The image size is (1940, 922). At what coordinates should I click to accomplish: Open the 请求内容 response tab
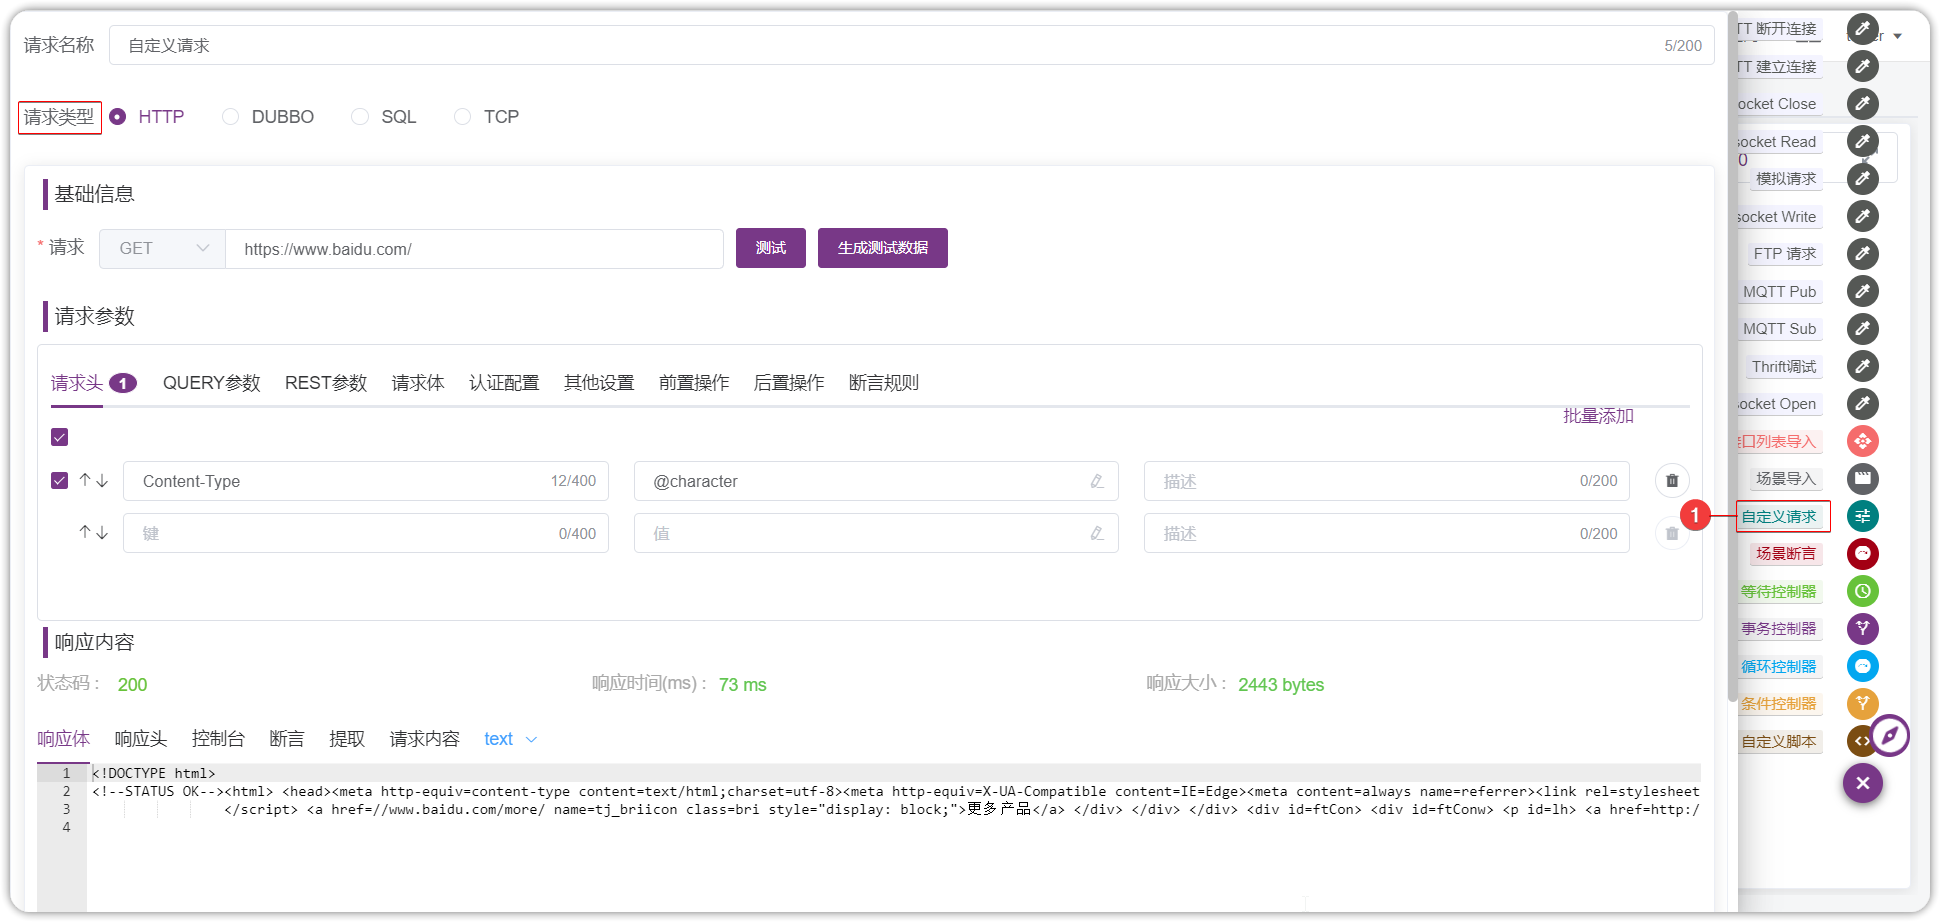[425, 739]
